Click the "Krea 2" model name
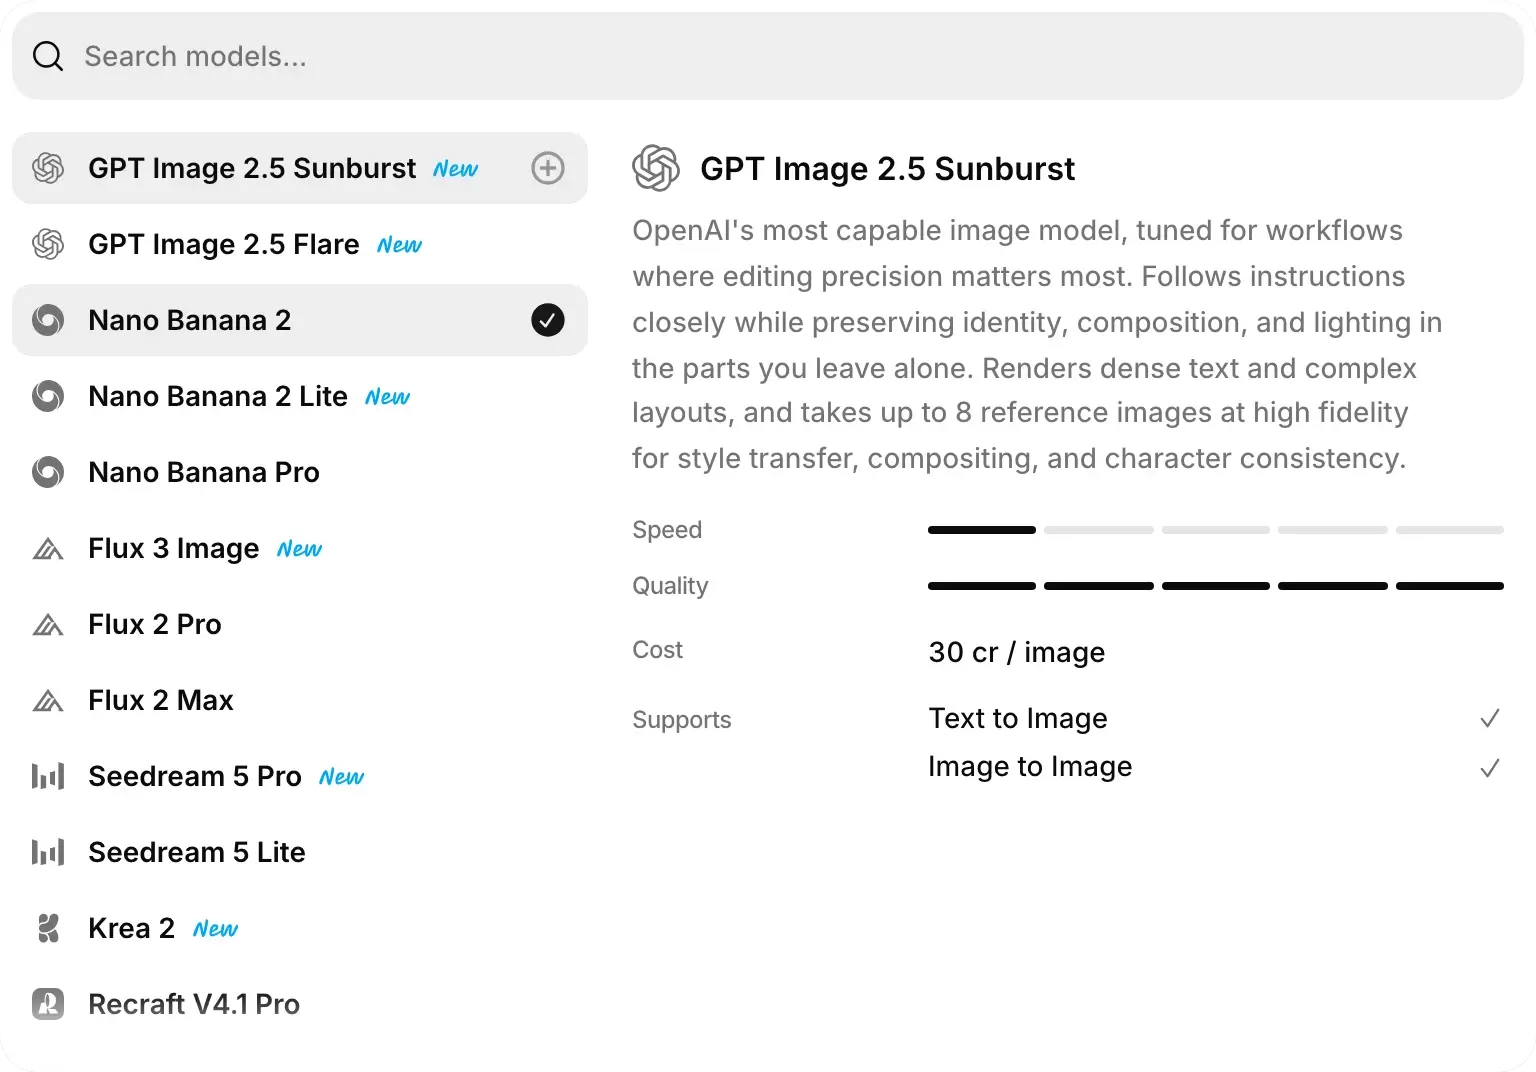1536x1072 pixels. (x=131, y=928)
